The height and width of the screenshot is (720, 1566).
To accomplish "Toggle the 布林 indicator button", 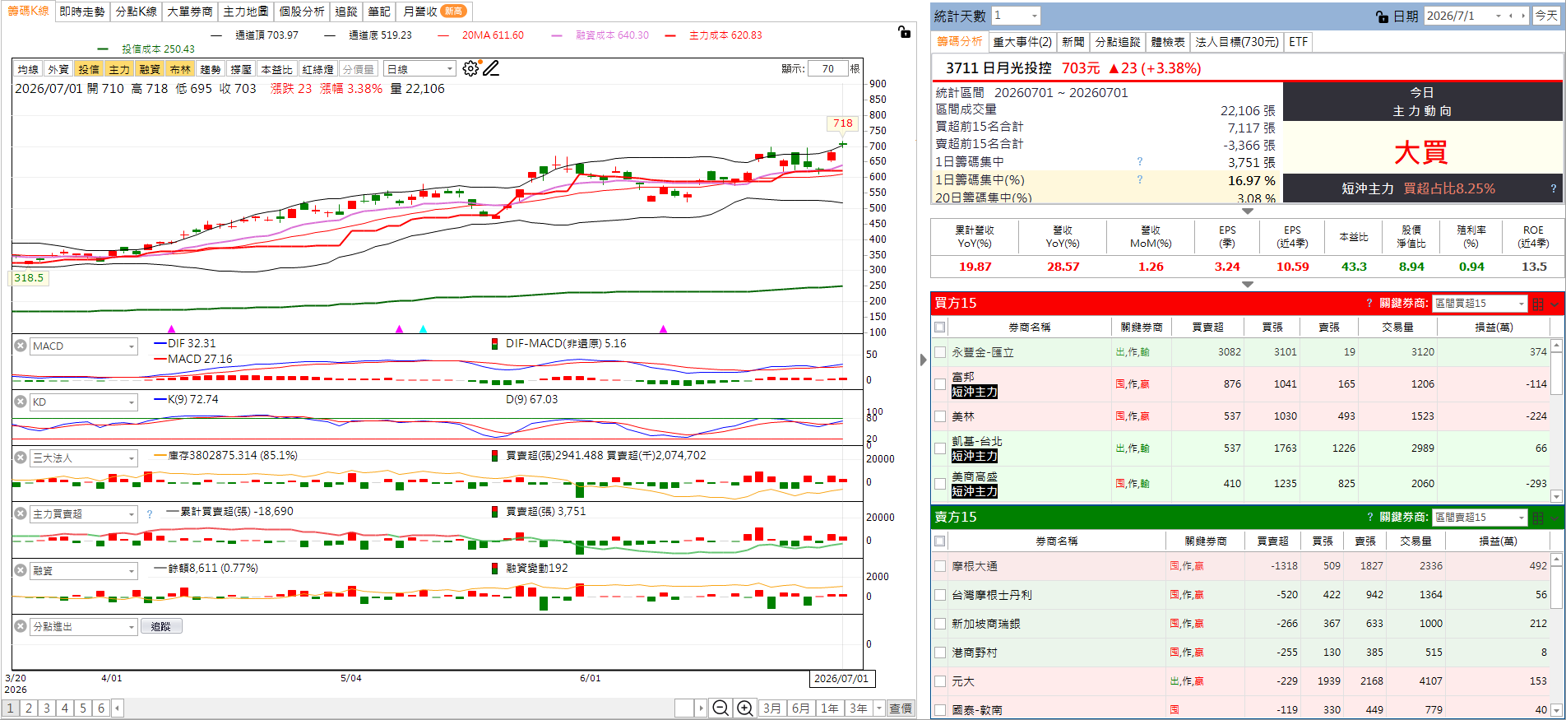I will (x=180, y=69).
